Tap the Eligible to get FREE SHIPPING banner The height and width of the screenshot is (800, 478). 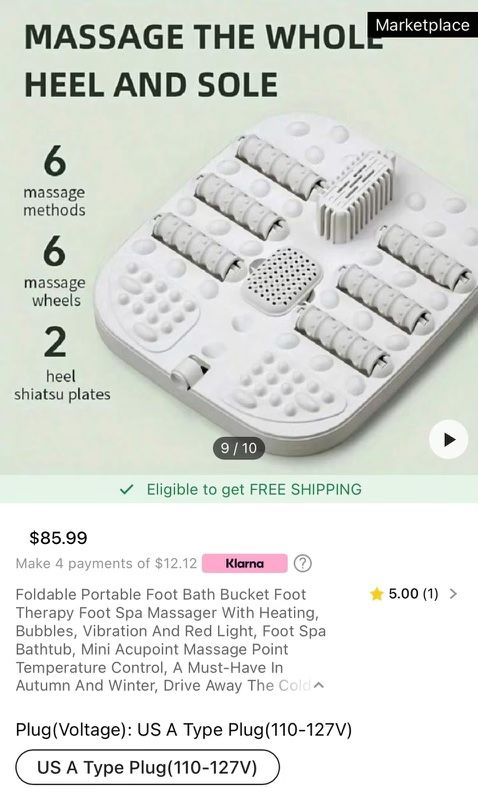pyautogui.click(x=239, y=489)
